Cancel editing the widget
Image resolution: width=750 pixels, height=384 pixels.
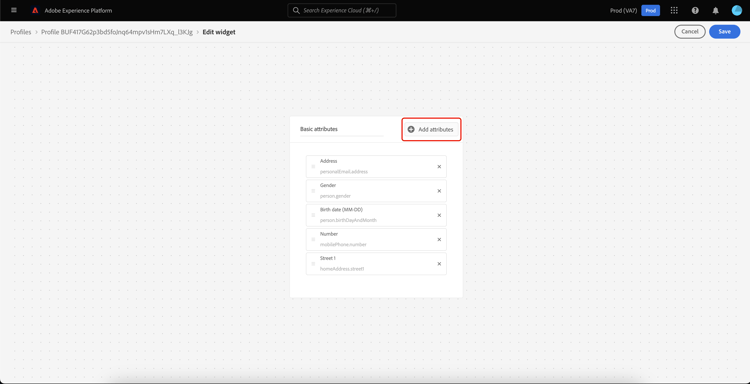click(690, 32)
